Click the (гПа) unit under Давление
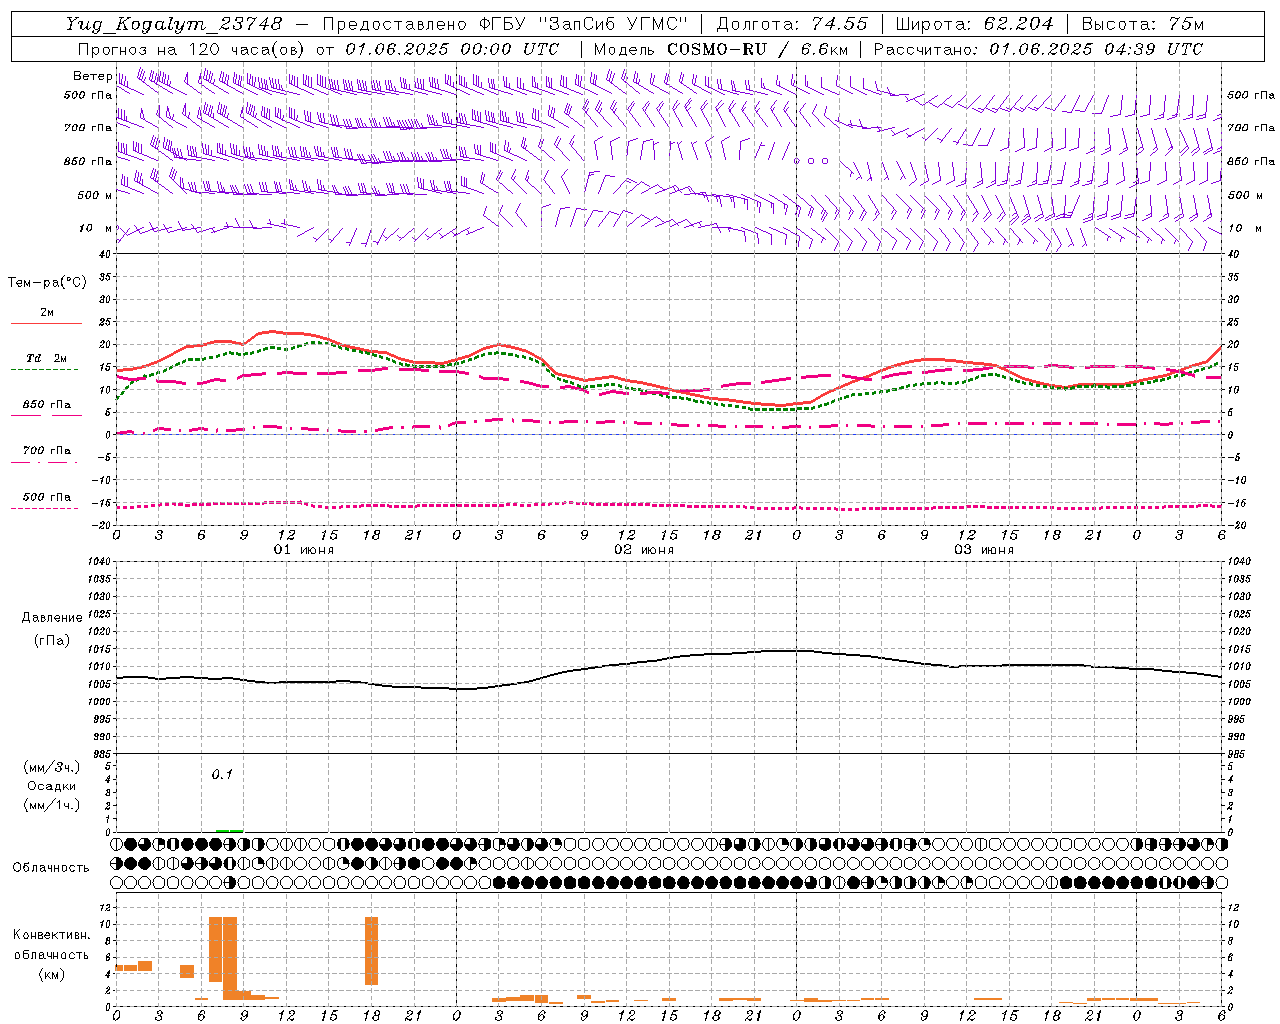This screenshot has width=1280, height=1024. (x=50, y=640)
